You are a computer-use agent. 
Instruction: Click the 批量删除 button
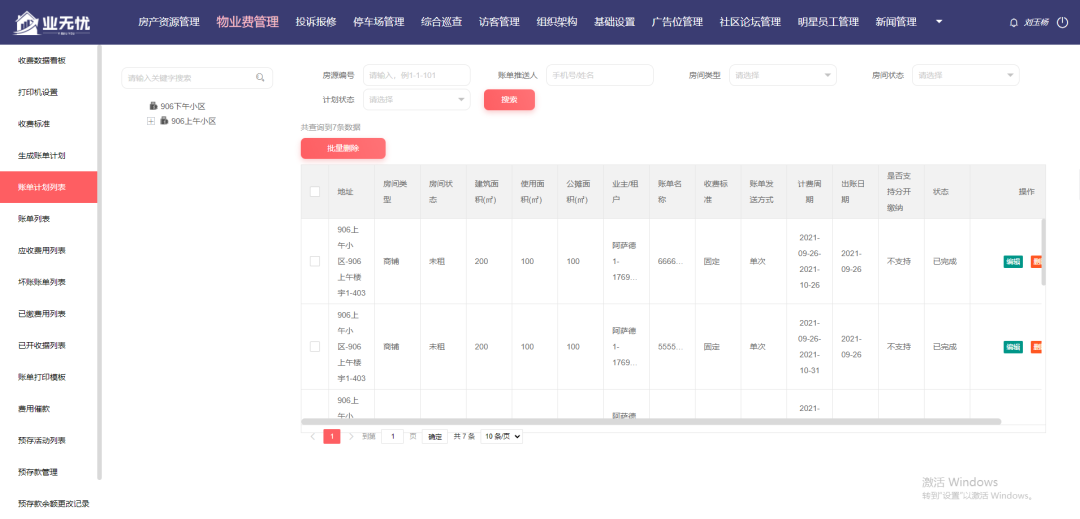[x=343, y=148]
